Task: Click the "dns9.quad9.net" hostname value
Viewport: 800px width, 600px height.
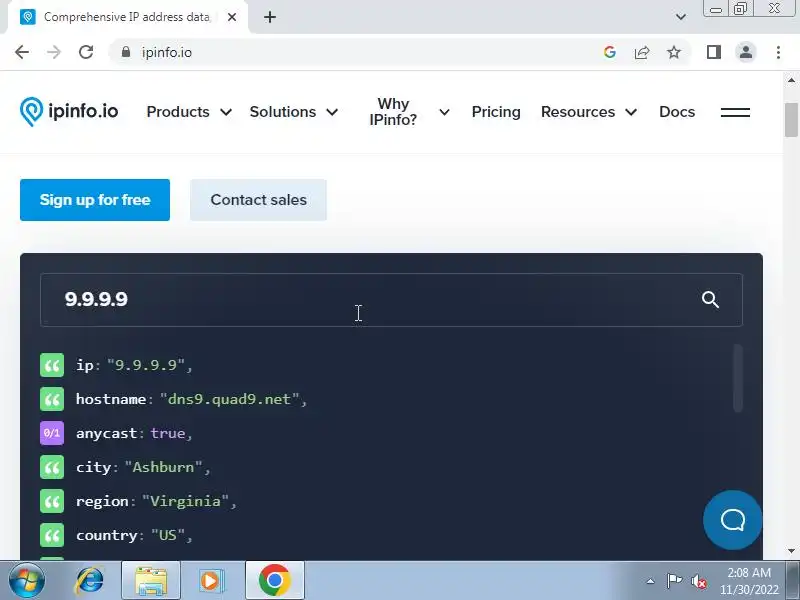Action: click(229, 399)
